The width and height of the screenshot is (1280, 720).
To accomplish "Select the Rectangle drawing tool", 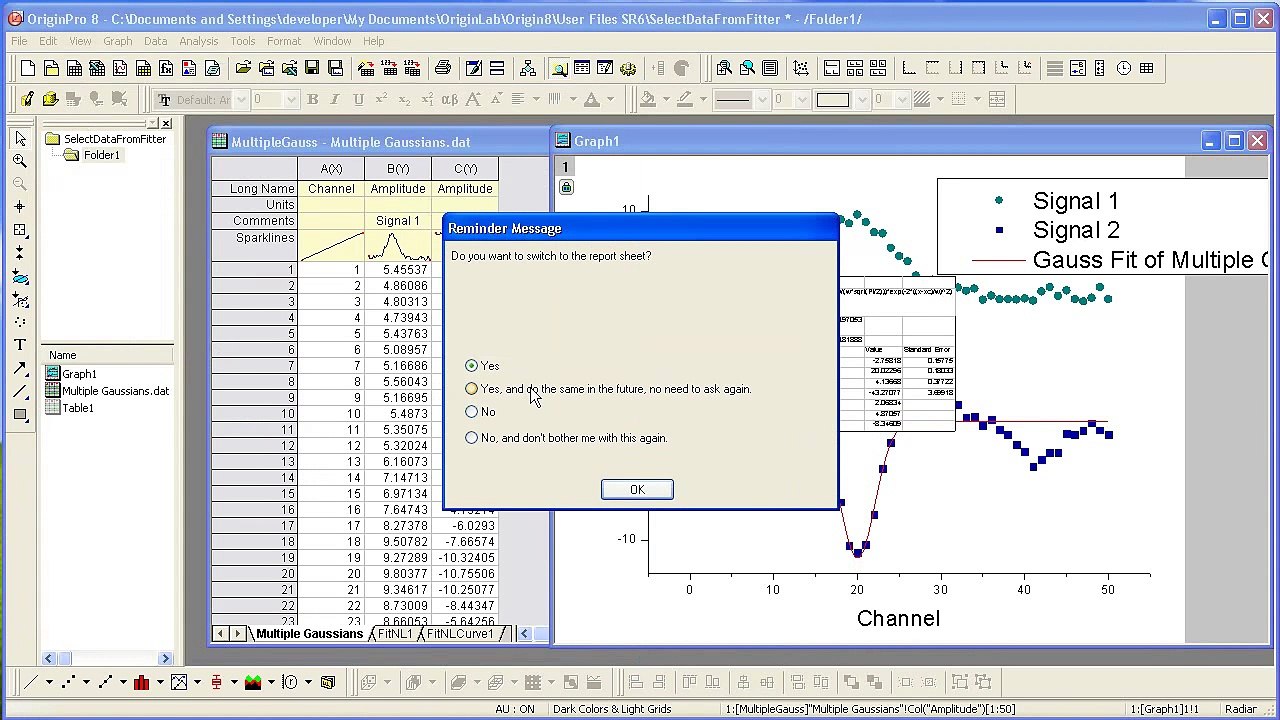I will (20, 414).
